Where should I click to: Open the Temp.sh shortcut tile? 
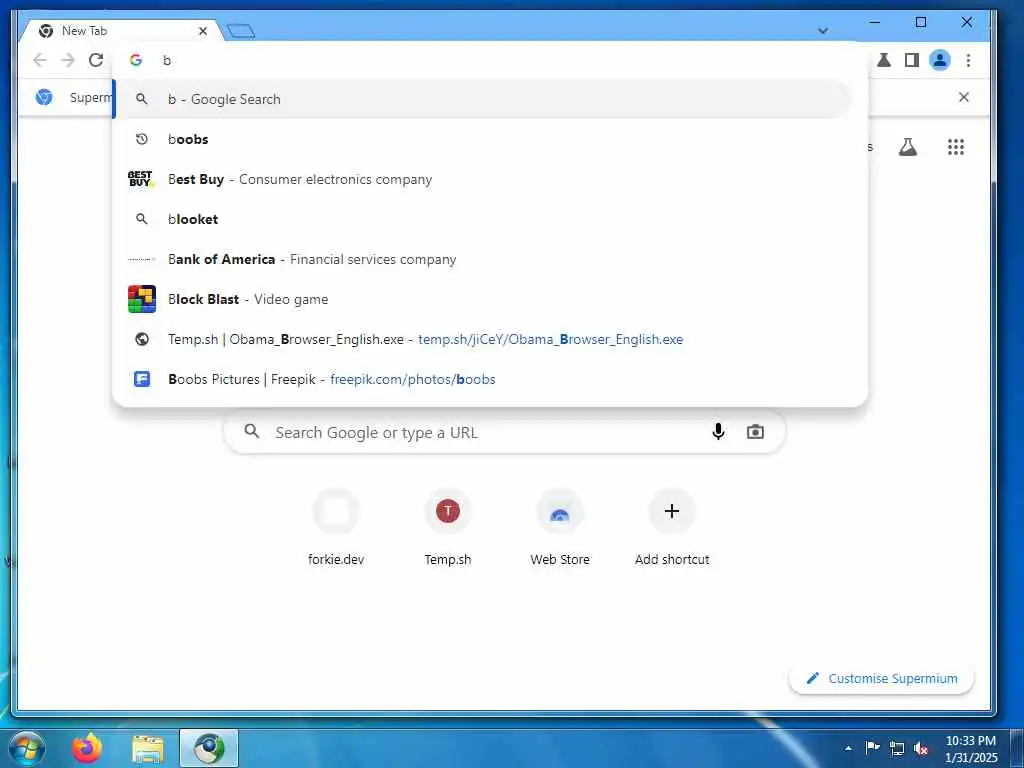(x=448, y=528)
